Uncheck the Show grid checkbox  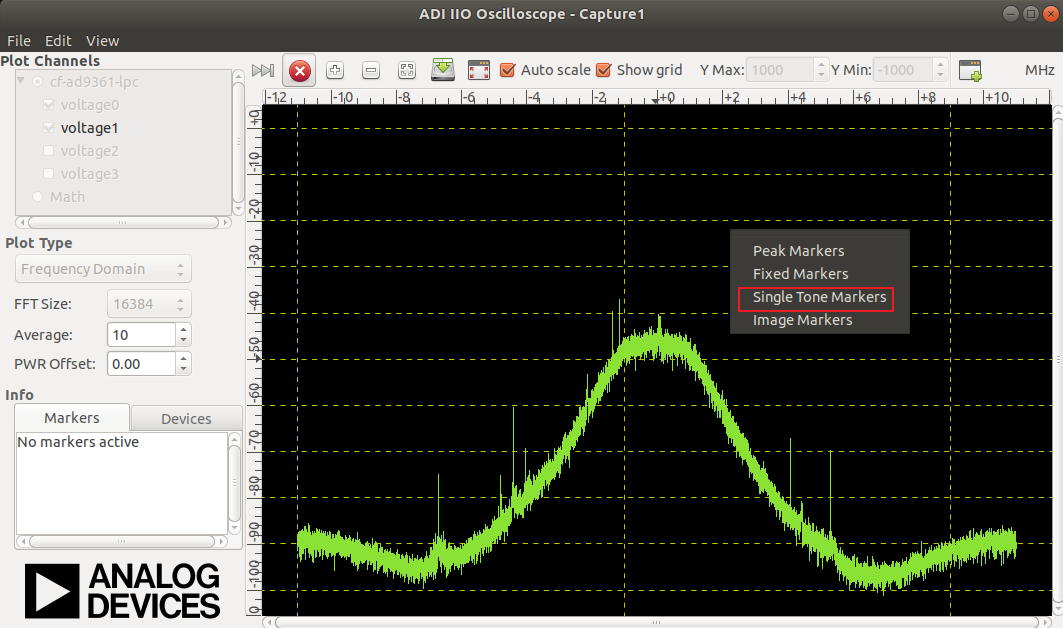pos(604,70)
